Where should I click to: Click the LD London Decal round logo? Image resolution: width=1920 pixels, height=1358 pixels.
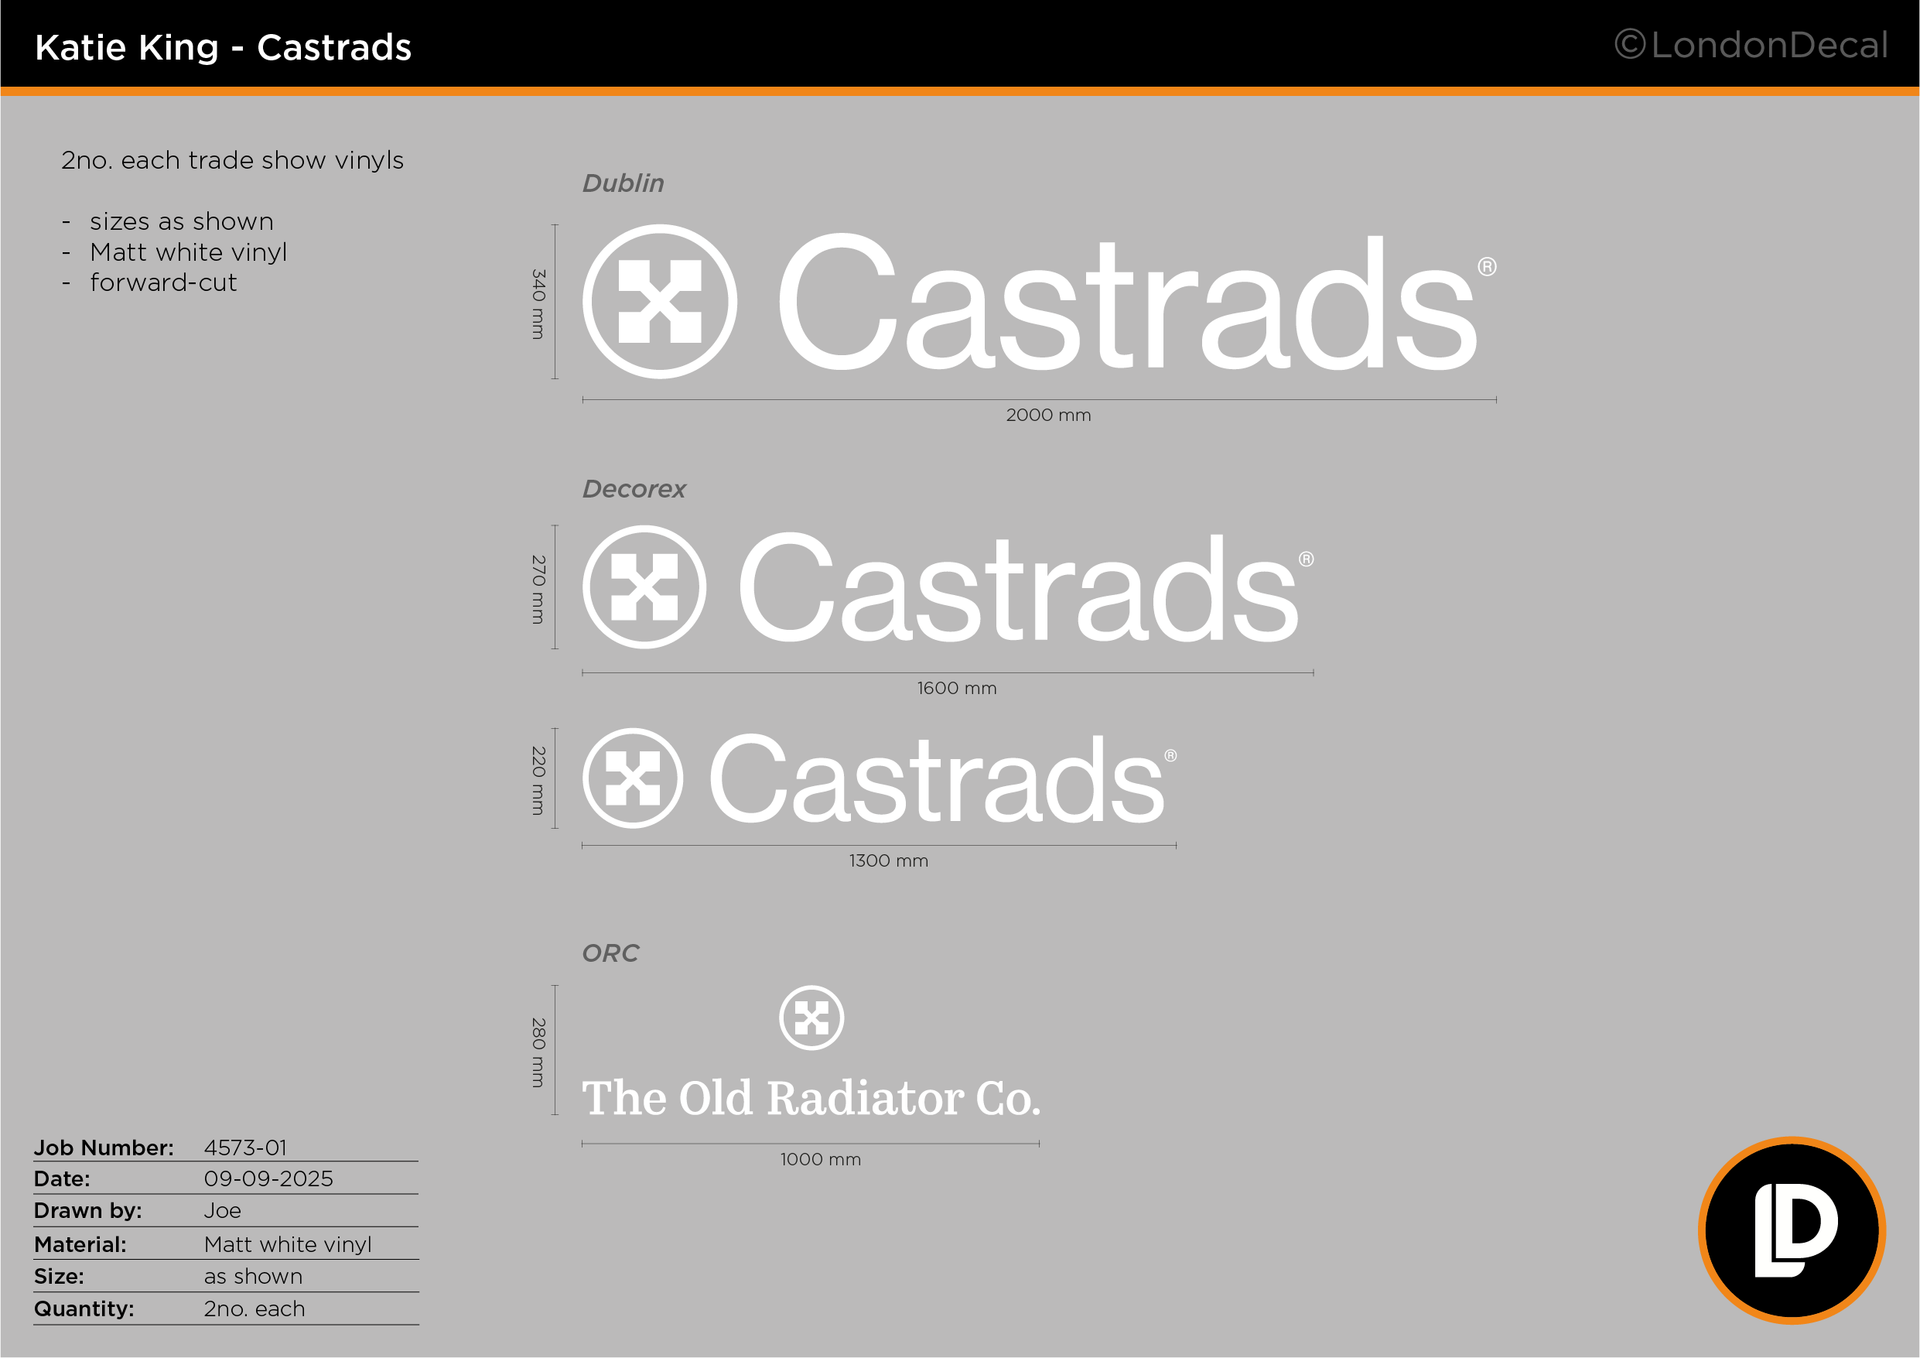tap(1791, 1230)
